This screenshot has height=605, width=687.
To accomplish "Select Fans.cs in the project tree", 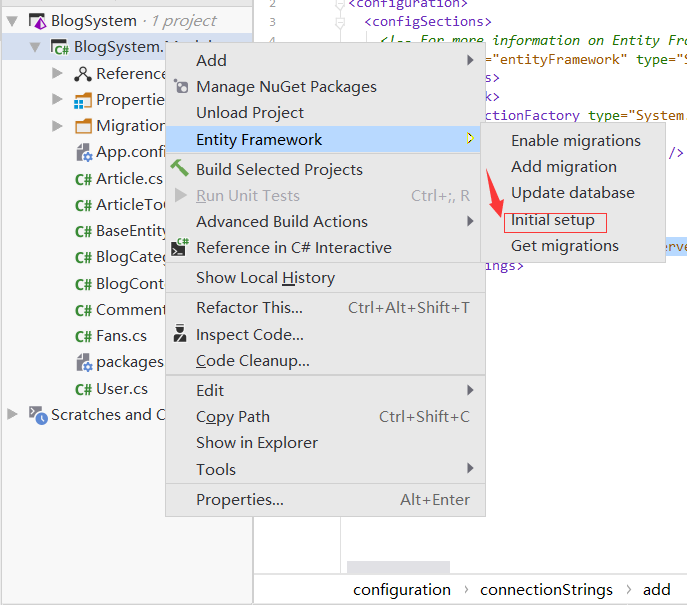I will coord(121,336).
